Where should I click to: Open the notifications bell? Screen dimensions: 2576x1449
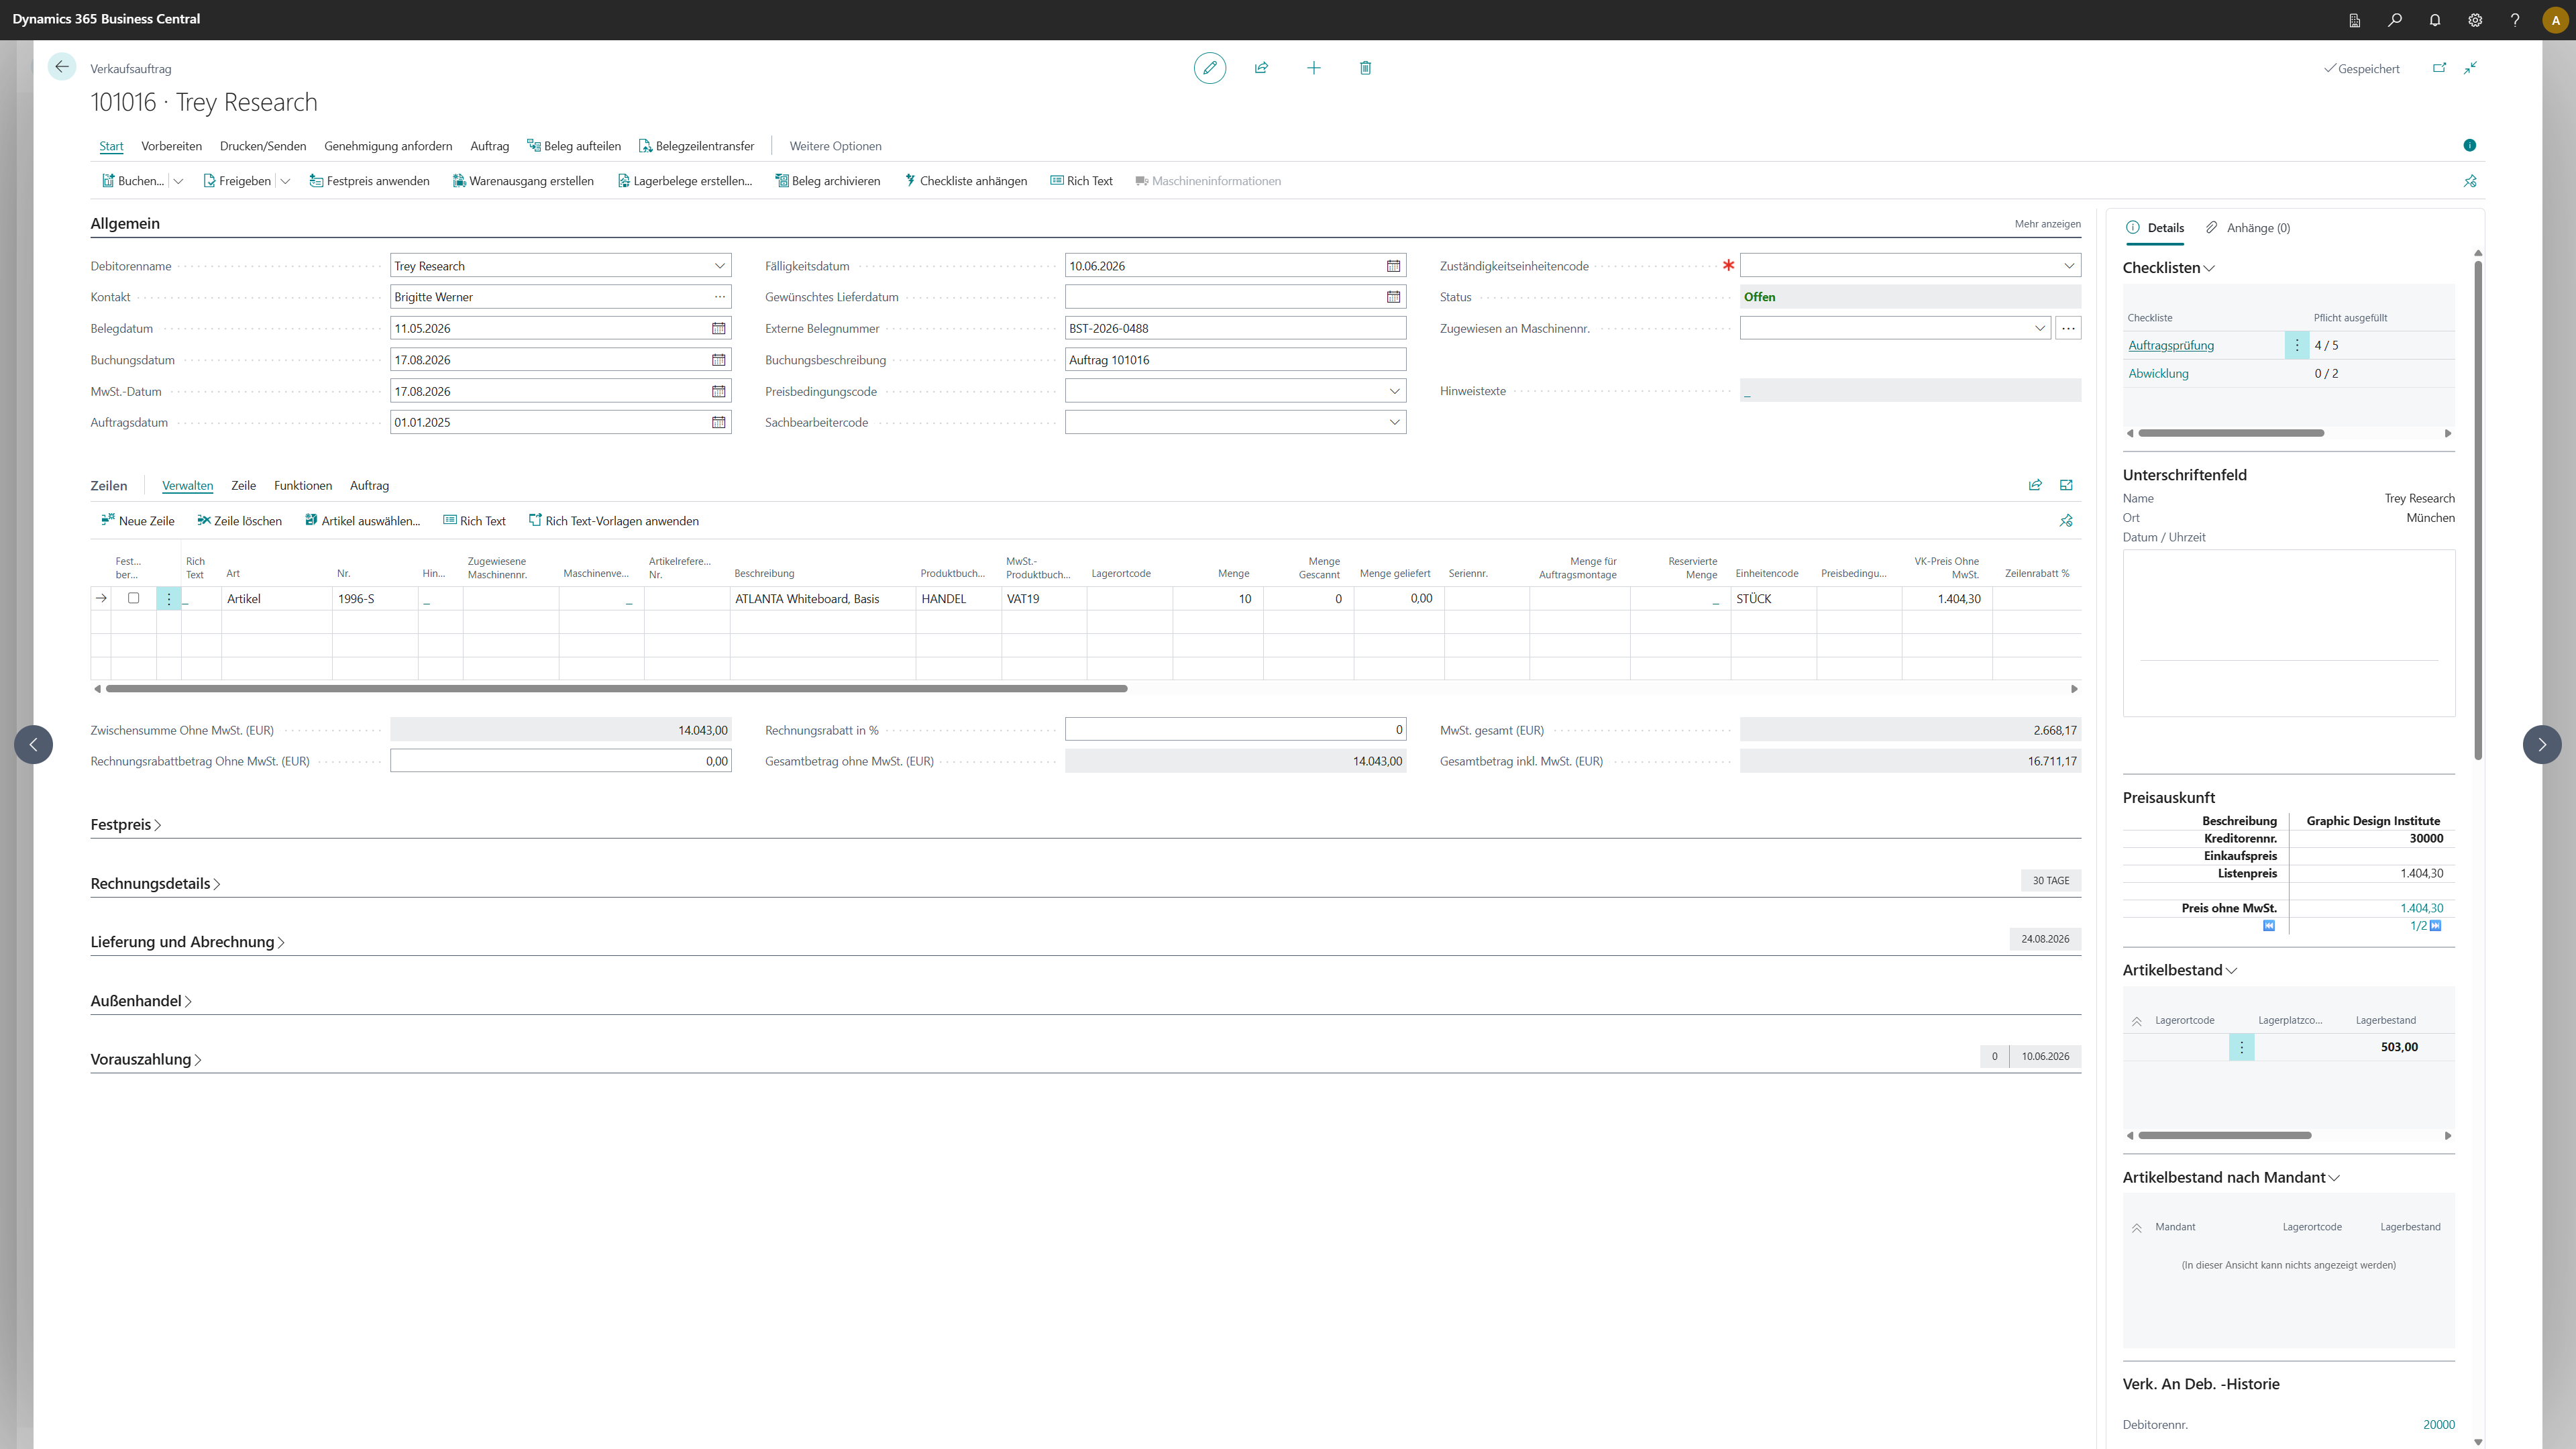[2434, 20]
